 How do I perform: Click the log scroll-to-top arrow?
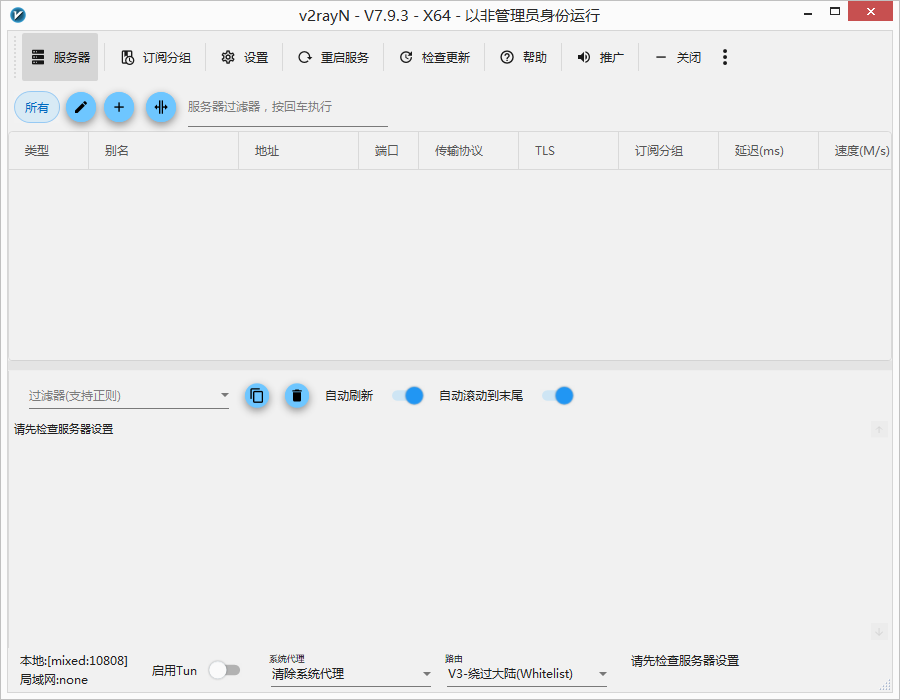pos(879,430)
